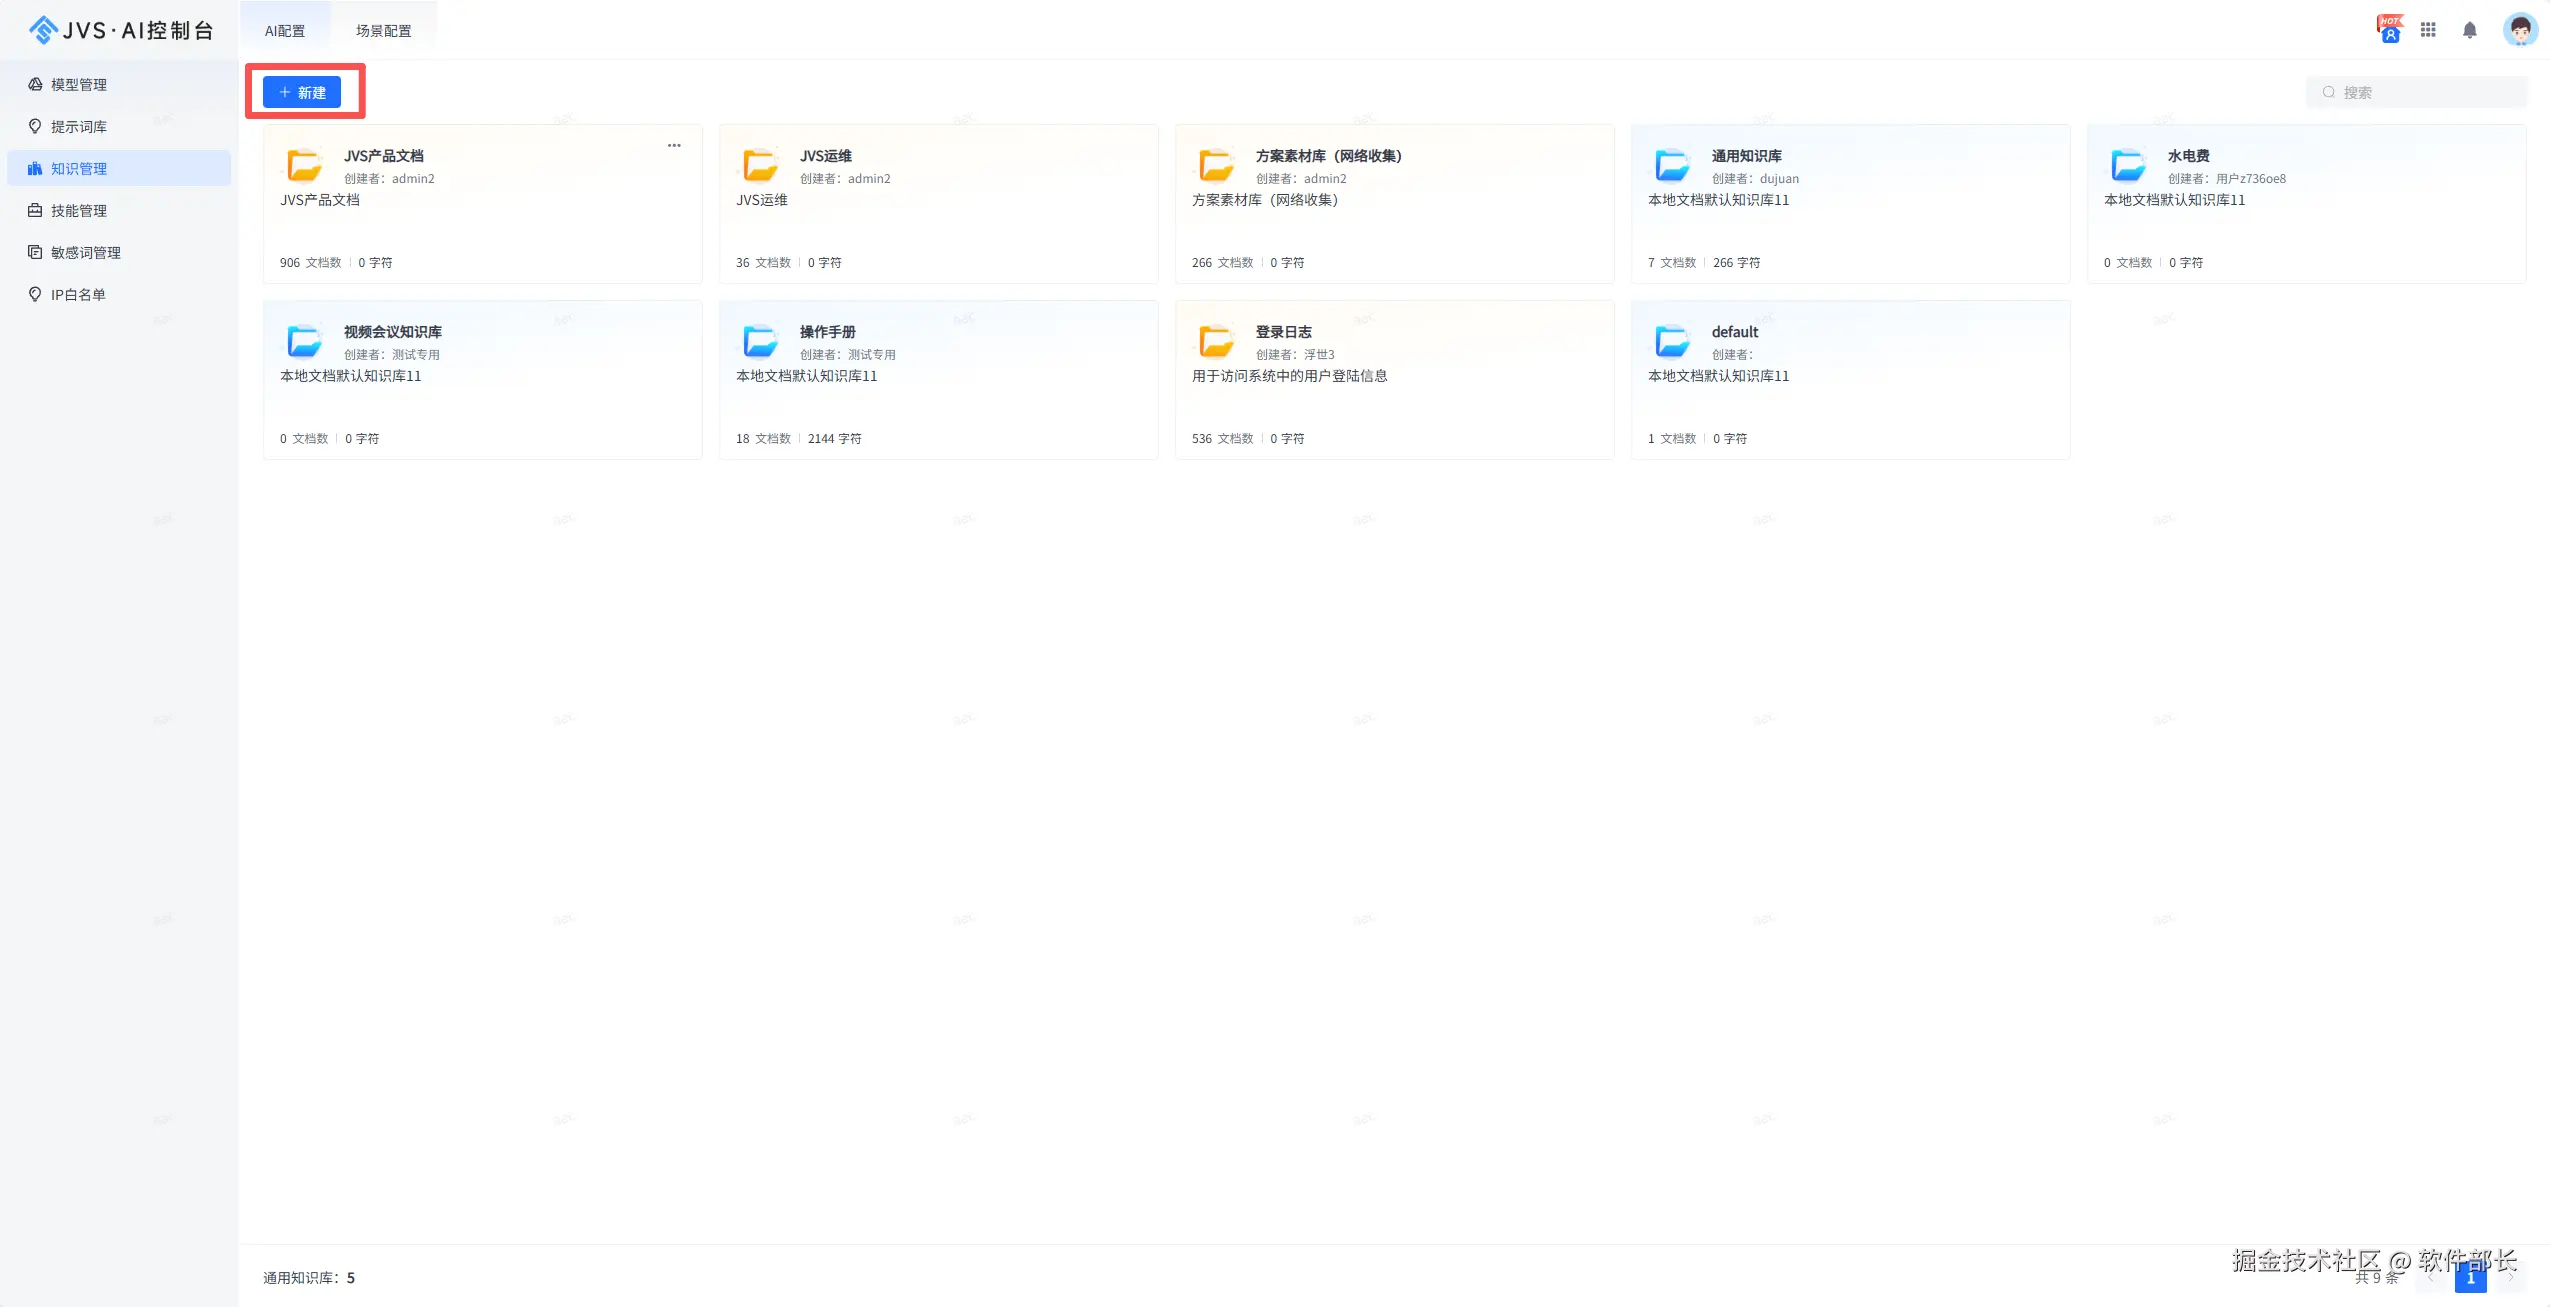The width and height of the screenshot is (2550, 1307).
Task: Open the 通用知识库 blue folder icon
Action: 1672,165
